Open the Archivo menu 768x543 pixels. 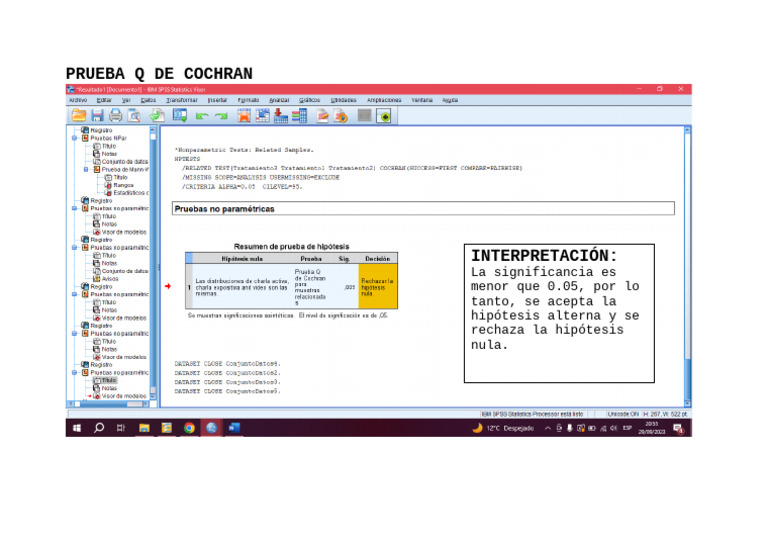point(78,100)
